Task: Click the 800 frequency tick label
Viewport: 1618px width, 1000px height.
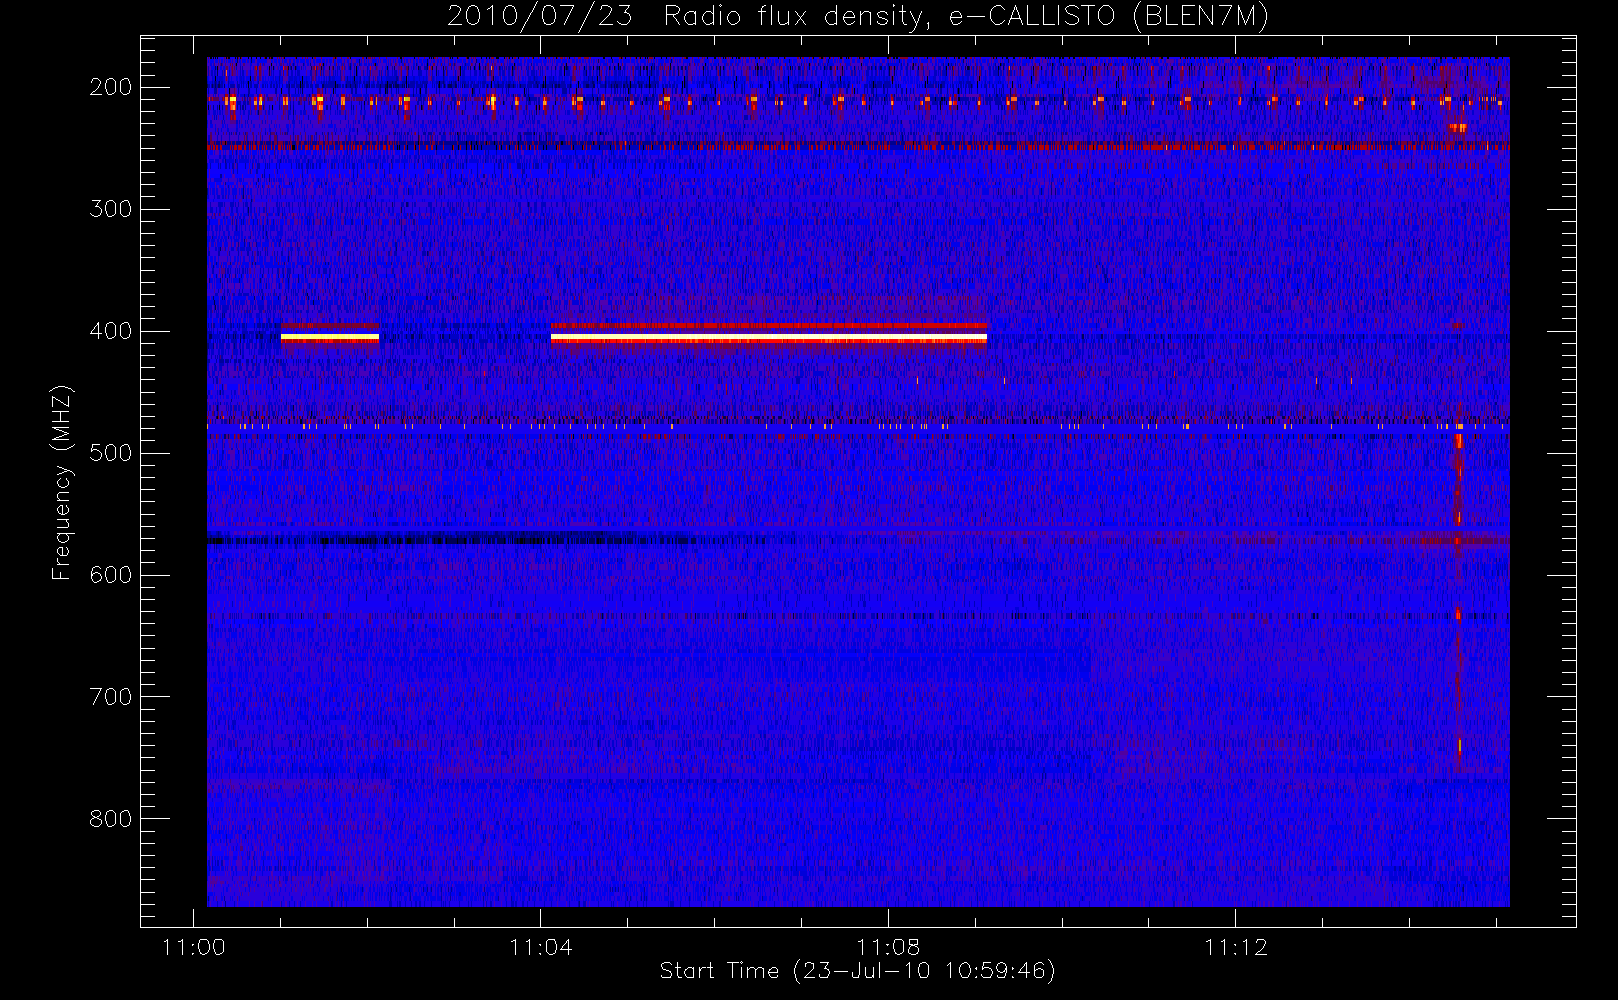Action: point(111,819)
